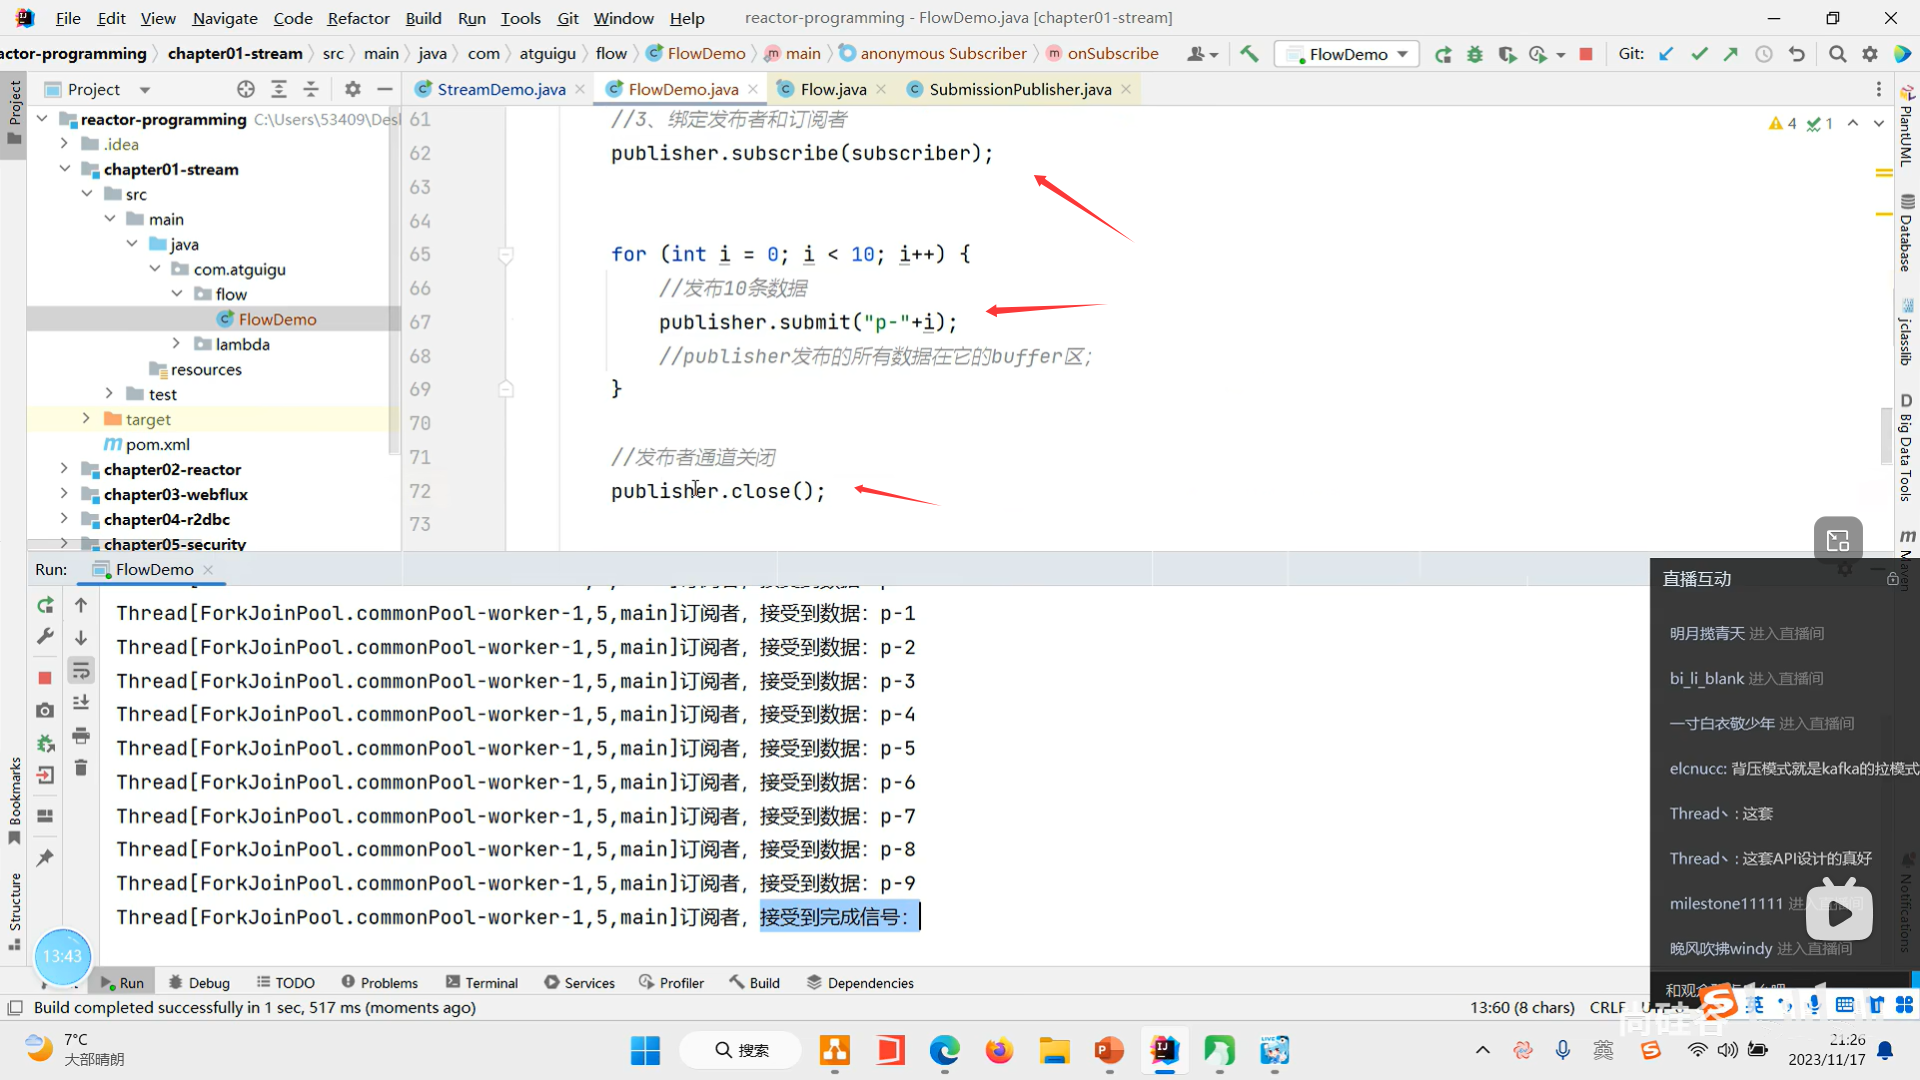Toggle Scroll to End in console

(81, 703)
